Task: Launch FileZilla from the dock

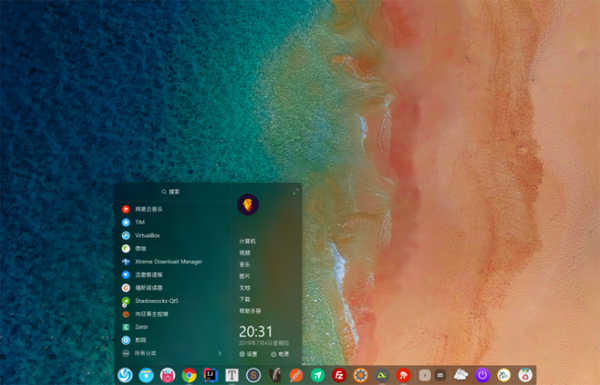Action: point(339,375)
